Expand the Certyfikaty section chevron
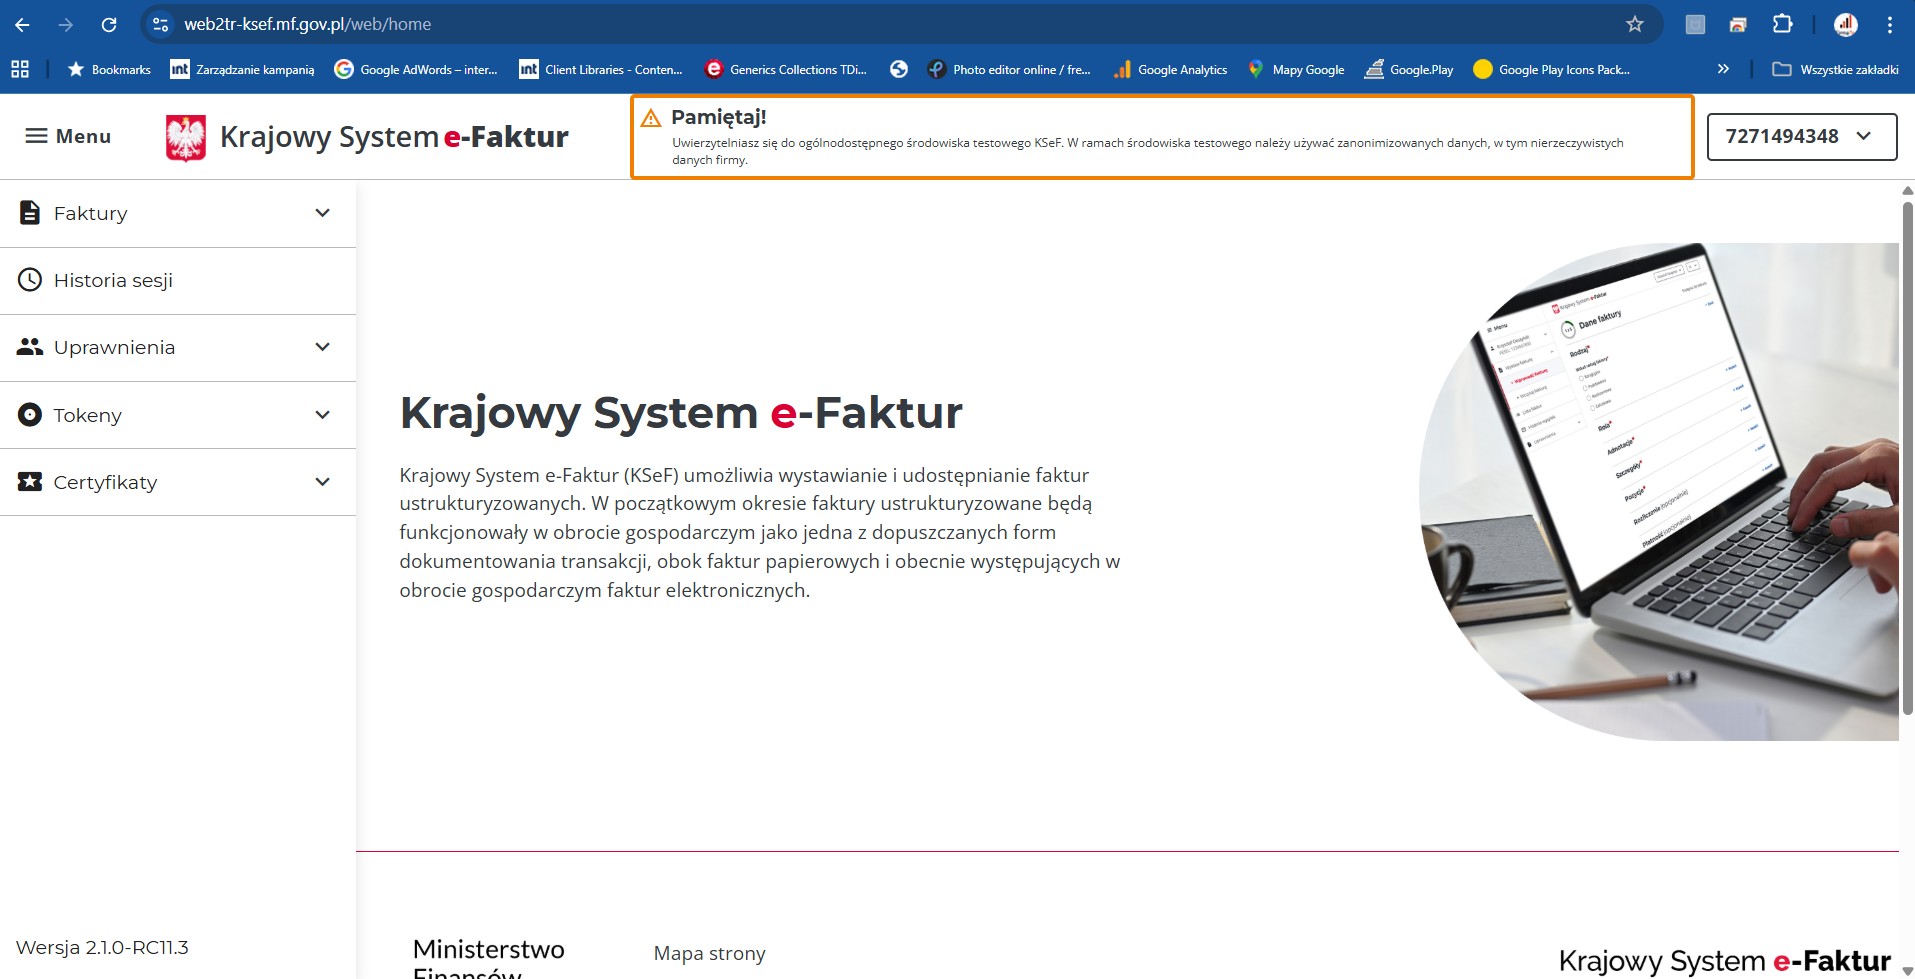Screen dimensions: 1915x979 322,482
